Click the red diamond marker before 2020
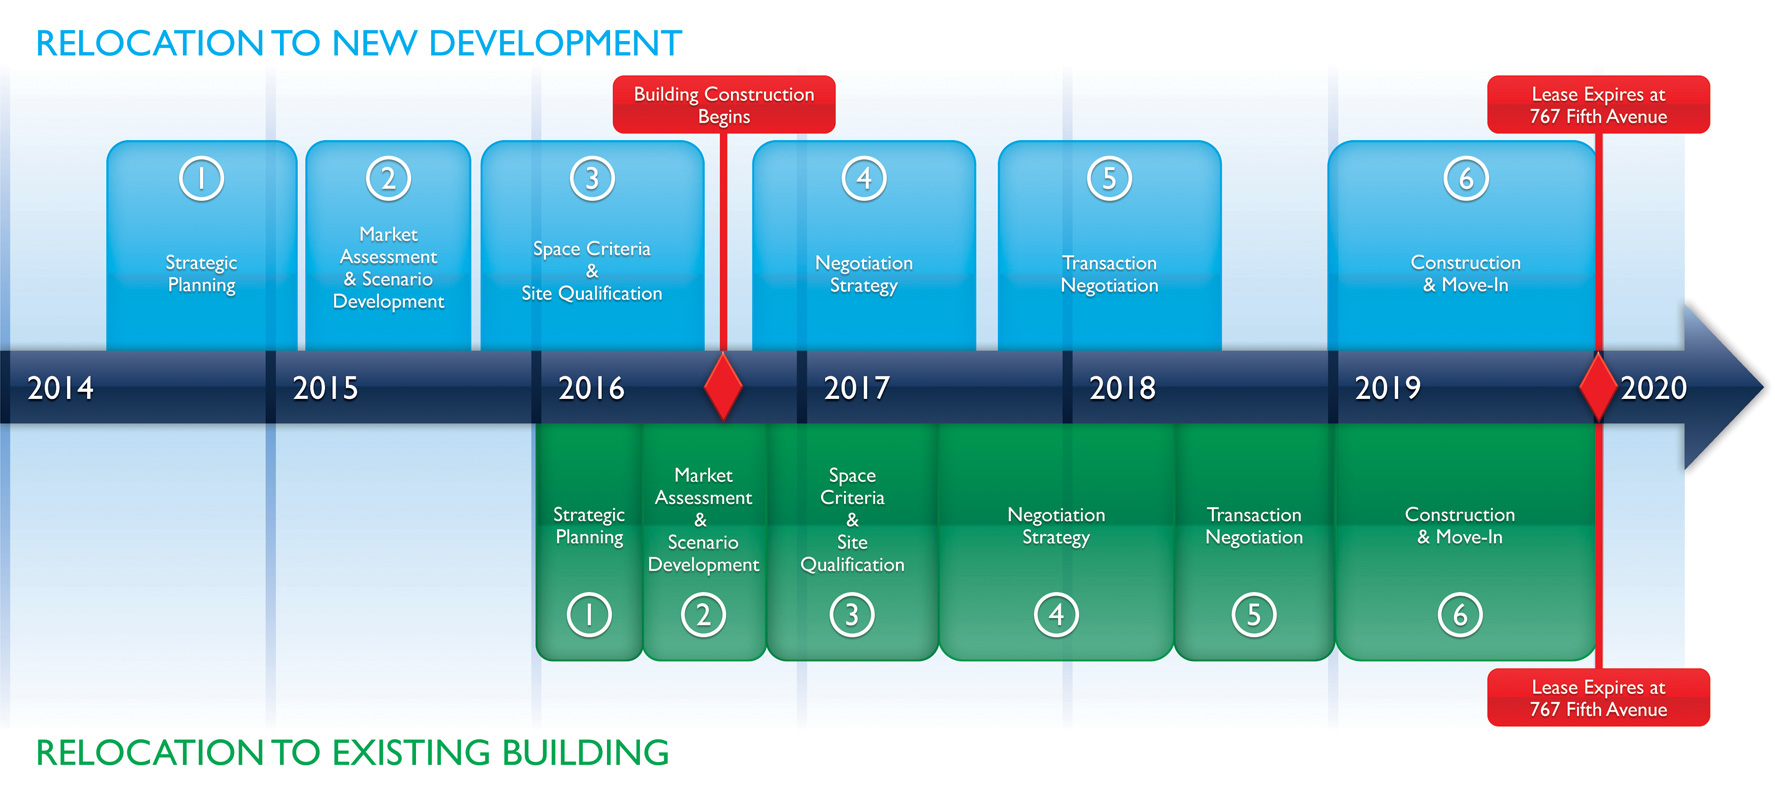Image resolution: width=1775 pixels, height=809 pixels. click(1598, 387)
